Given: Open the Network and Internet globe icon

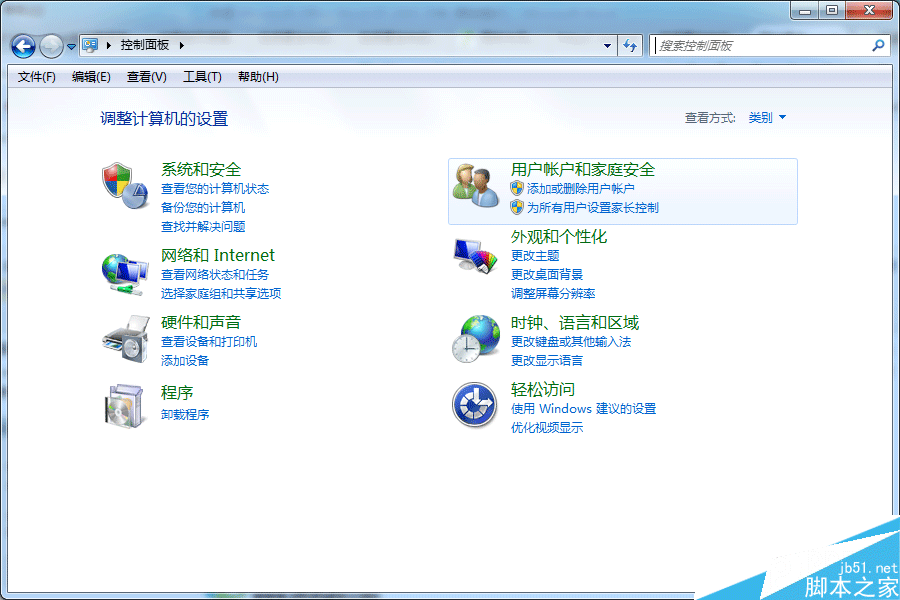Looking at the screenshot, I should (124, 272).
